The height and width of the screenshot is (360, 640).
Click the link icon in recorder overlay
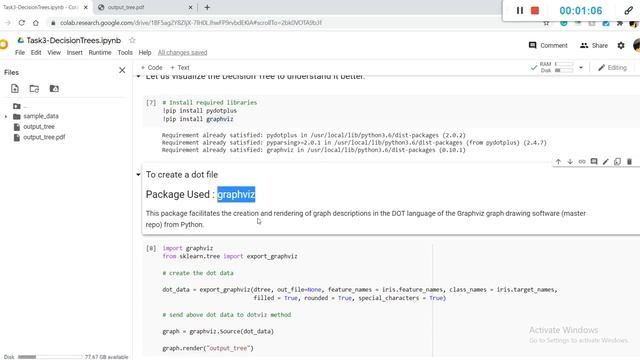coord(628,11)
